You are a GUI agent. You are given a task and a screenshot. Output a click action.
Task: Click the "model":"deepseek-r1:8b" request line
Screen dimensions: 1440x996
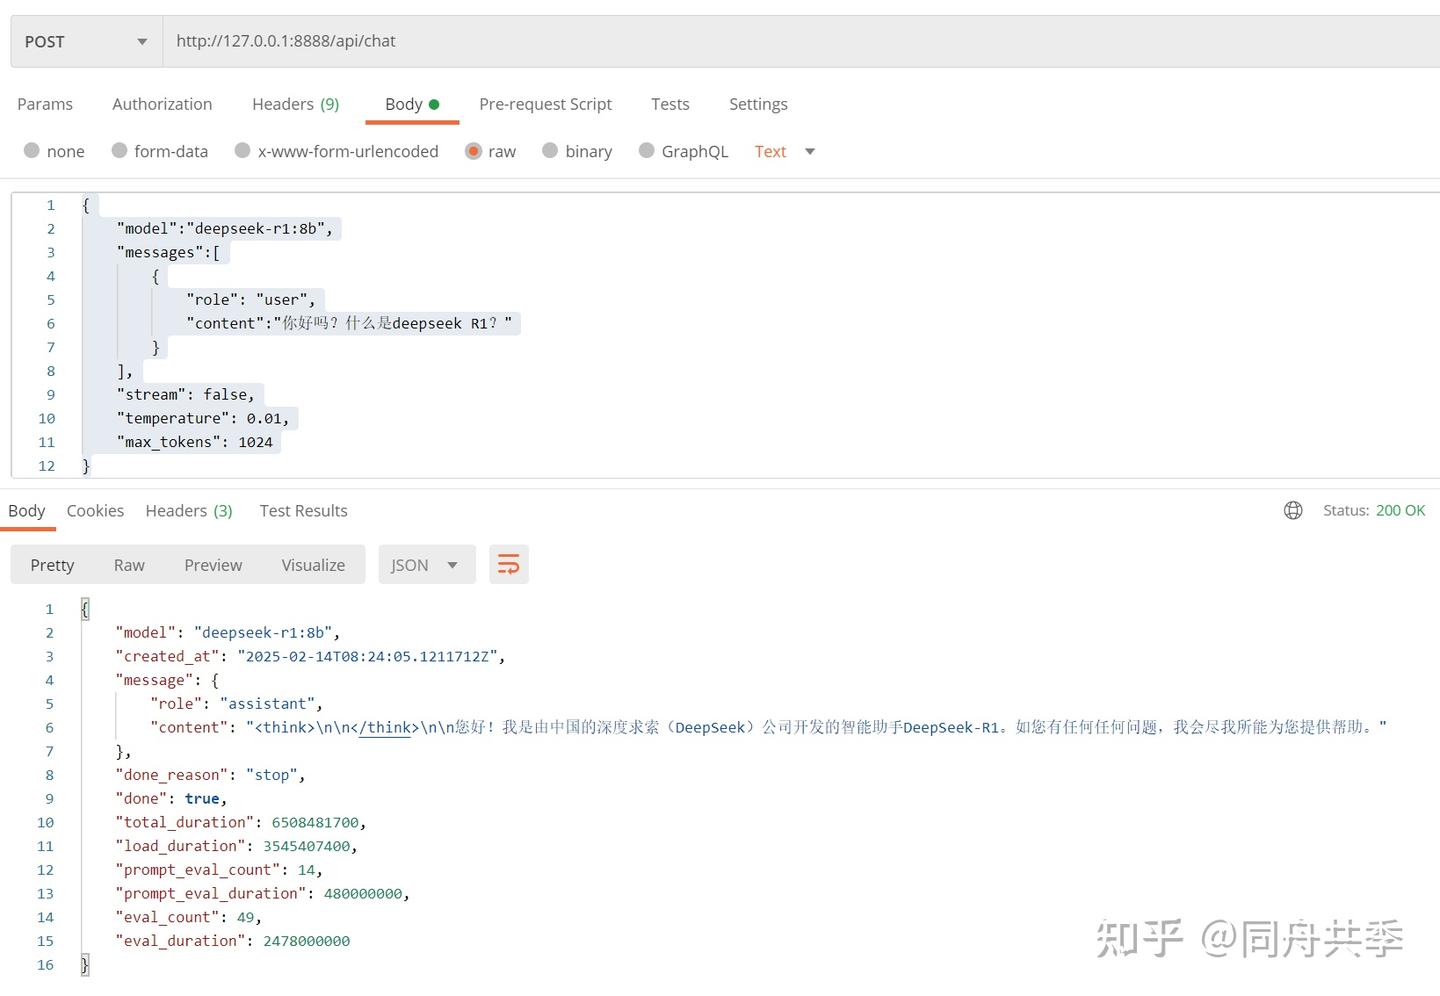(x=225, y=229)
